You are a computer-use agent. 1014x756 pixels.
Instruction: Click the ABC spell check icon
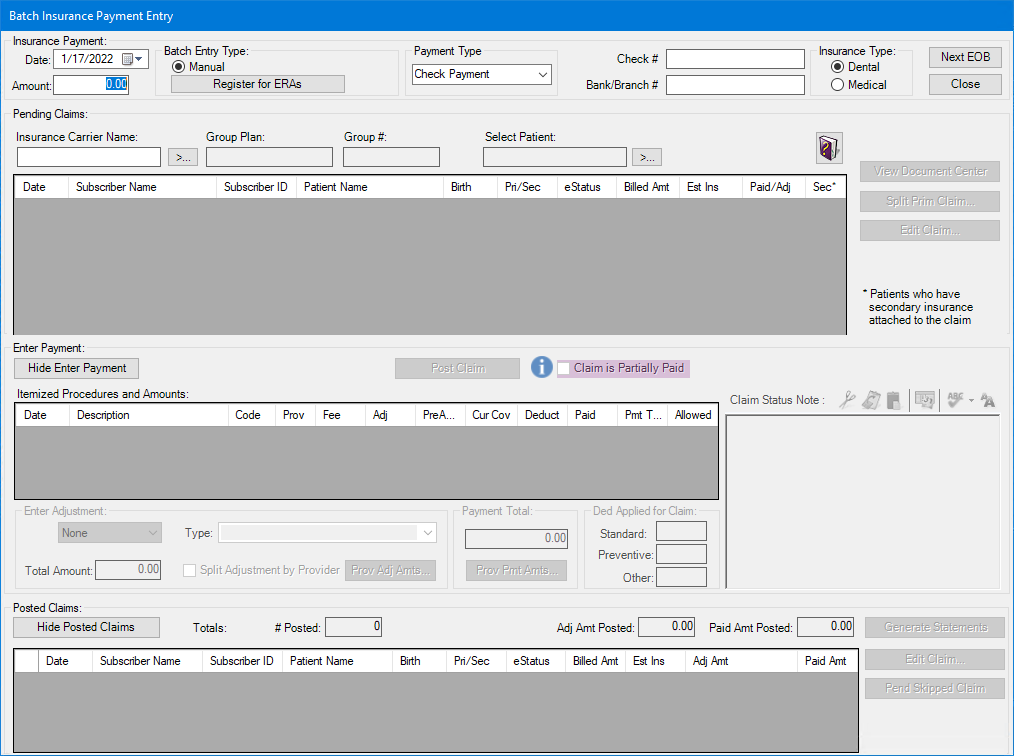click(x=954, y=400)
